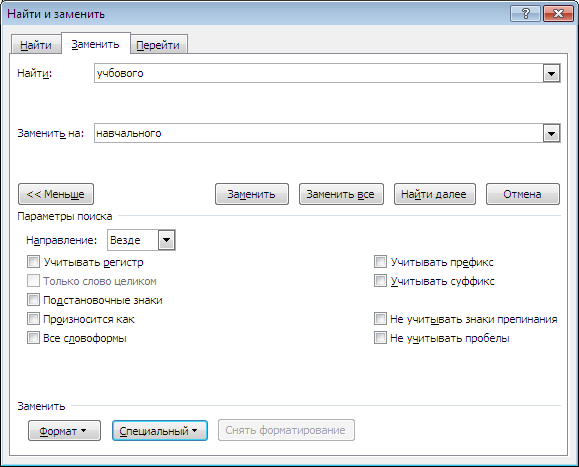Focus the Найти text field containing учбового
The height and width of the screenshot is (467, 579).
(x=319, y=73)
